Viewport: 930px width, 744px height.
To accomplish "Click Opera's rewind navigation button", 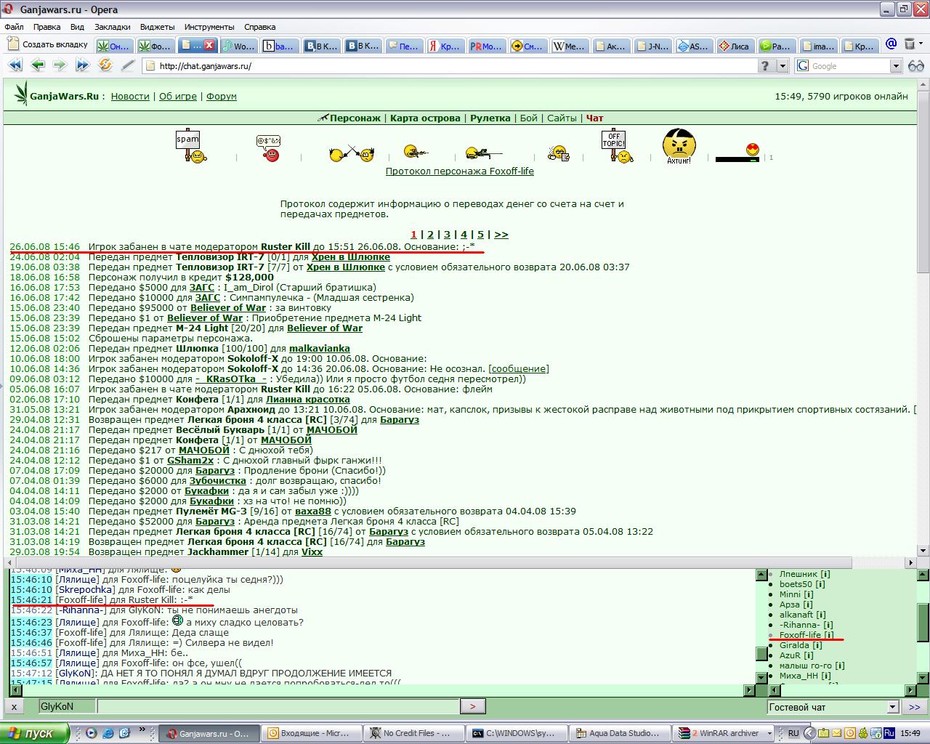I will (15, 66).
